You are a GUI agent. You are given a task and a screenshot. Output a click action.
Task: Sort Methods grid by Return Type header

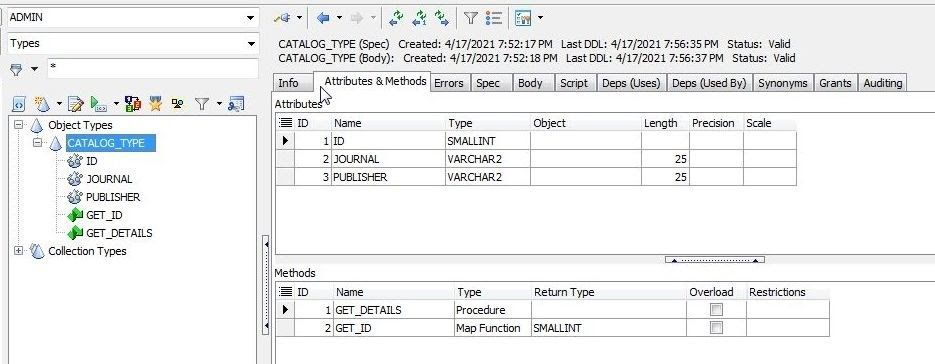[608, 292]
